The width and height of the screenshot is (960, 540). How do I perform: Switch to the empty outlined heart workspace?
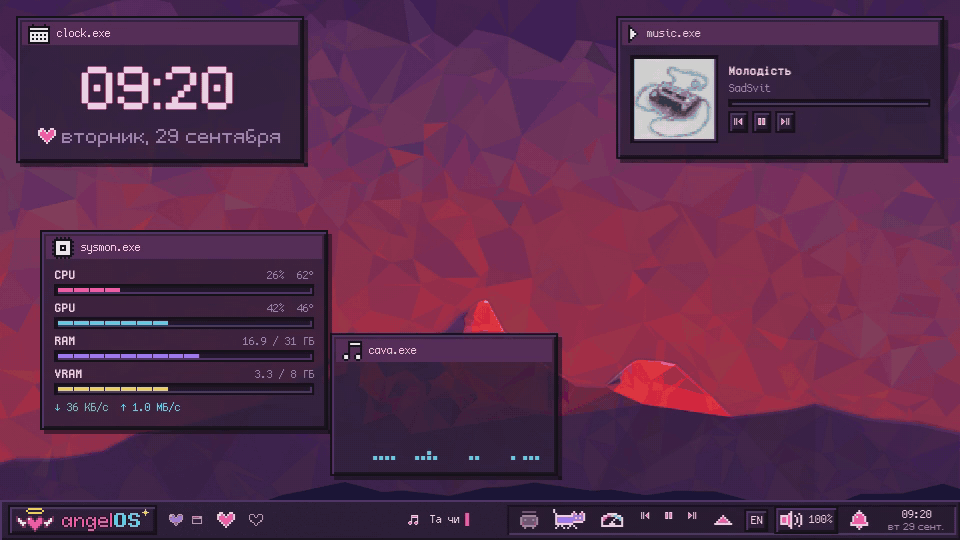tap(256, 520)
